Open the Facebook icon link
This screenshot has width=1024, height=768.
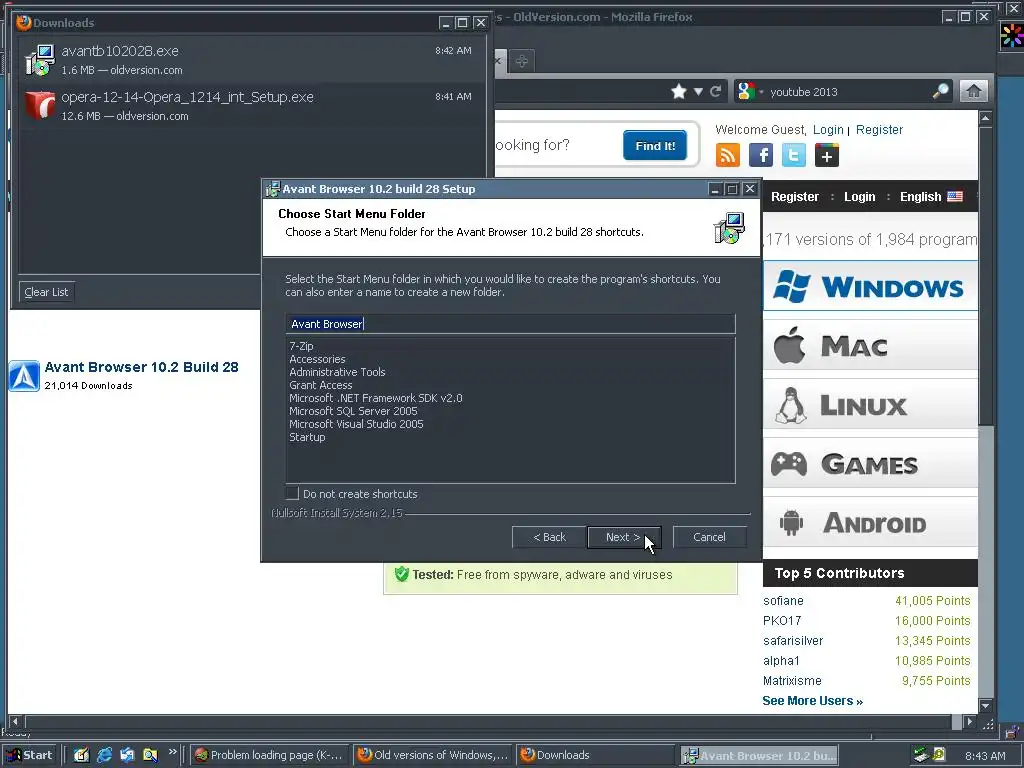coord(761,155)
